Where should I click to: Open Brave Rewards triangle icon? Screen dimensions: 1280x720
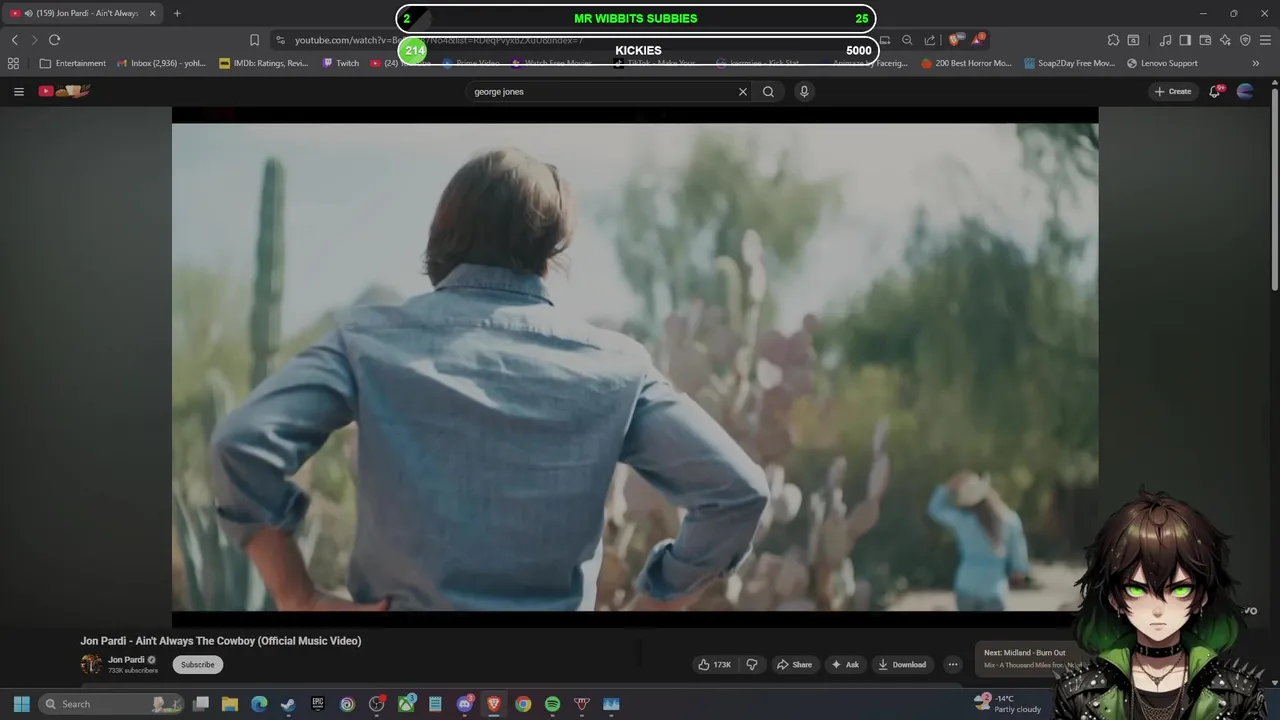pos(979,40)
